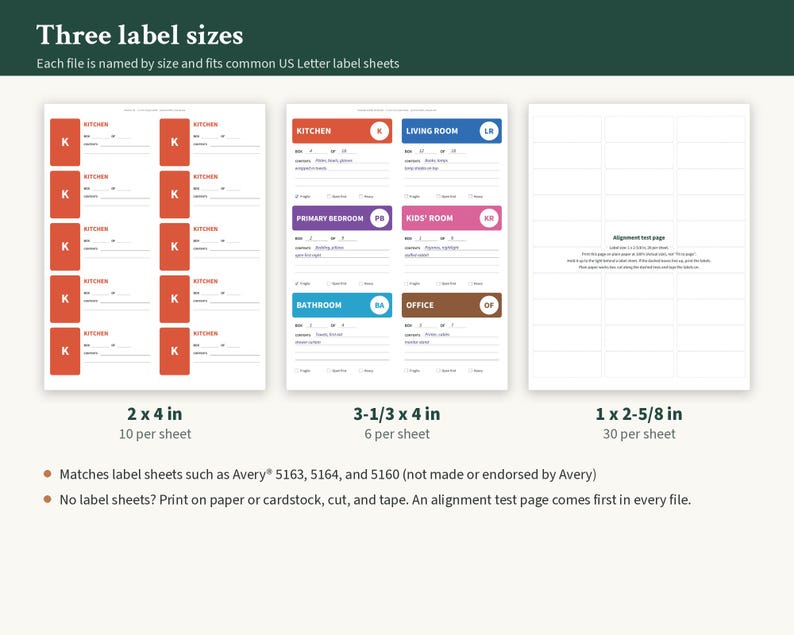Check Open first on the Bathroom label
The image size is (794, 635).
[329, 371]
